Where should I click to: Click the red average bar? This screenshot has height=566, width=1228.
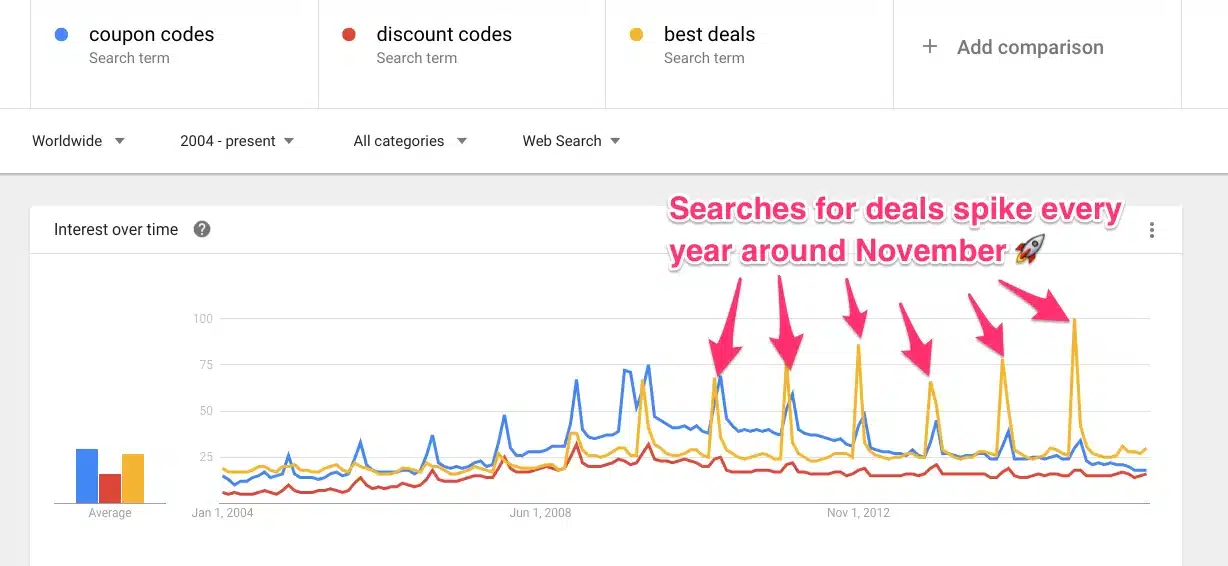click(110, 488)
